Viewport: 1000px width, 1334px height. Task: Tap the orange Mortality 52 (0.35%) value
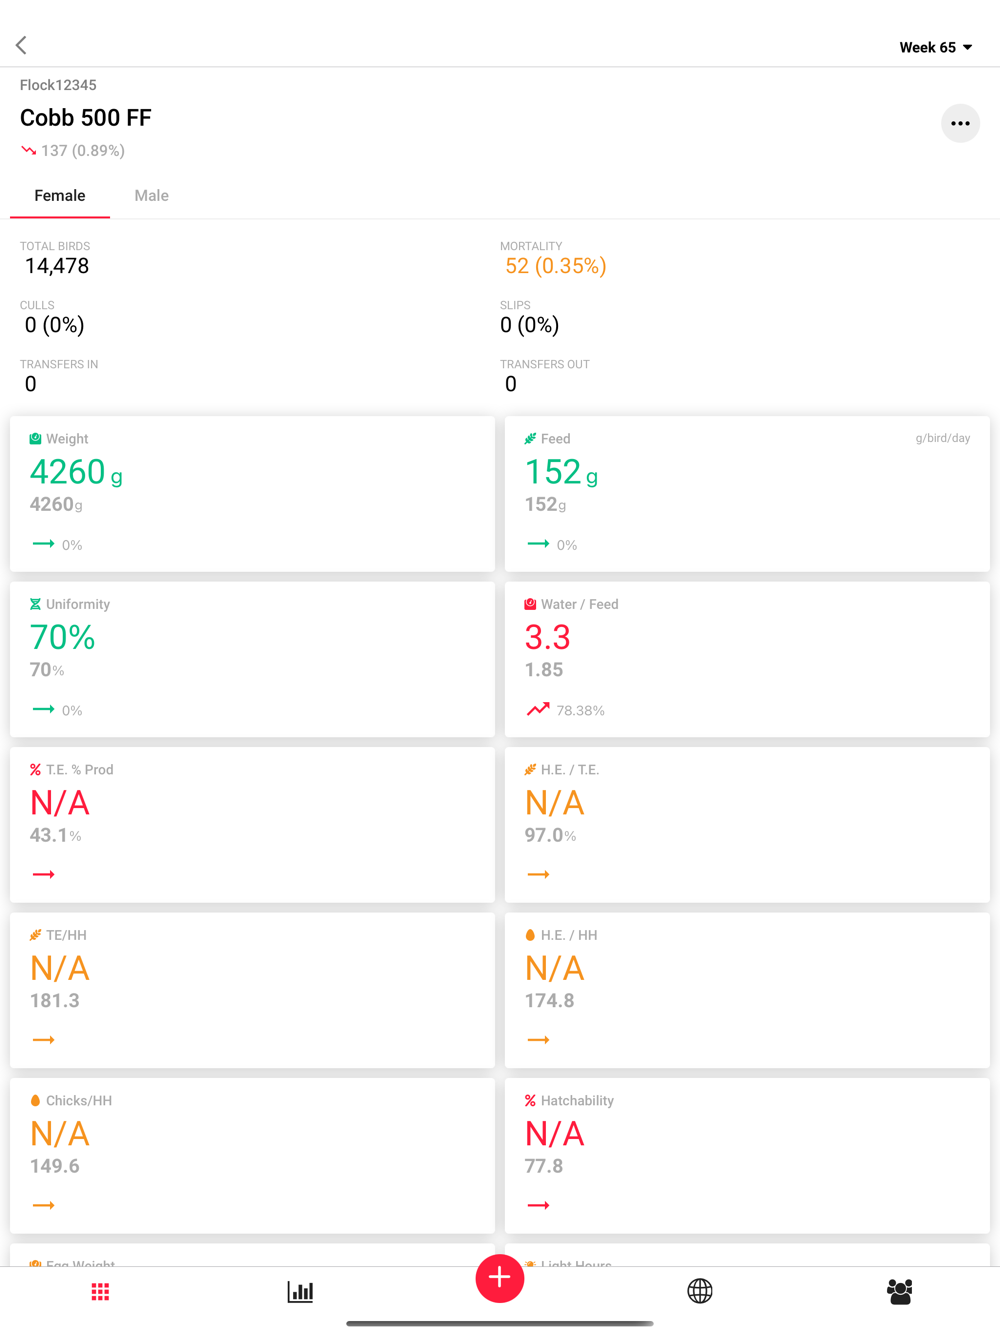556,266
